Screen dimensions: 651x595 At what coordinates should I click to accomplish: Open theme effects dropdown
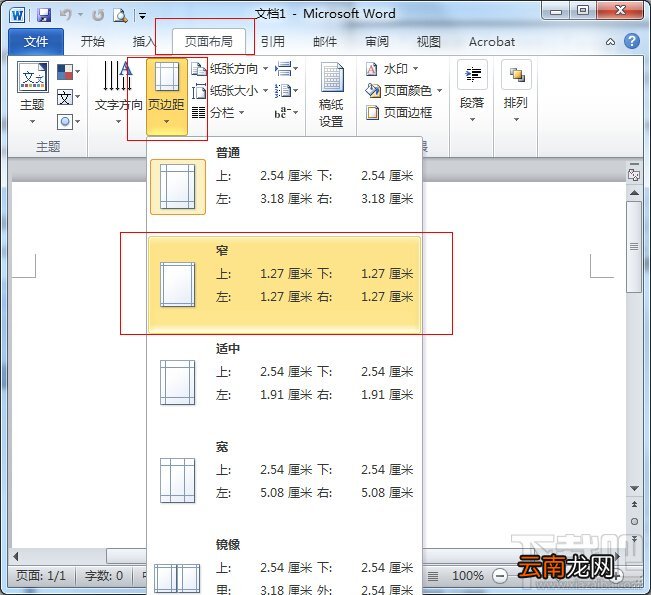69,122
